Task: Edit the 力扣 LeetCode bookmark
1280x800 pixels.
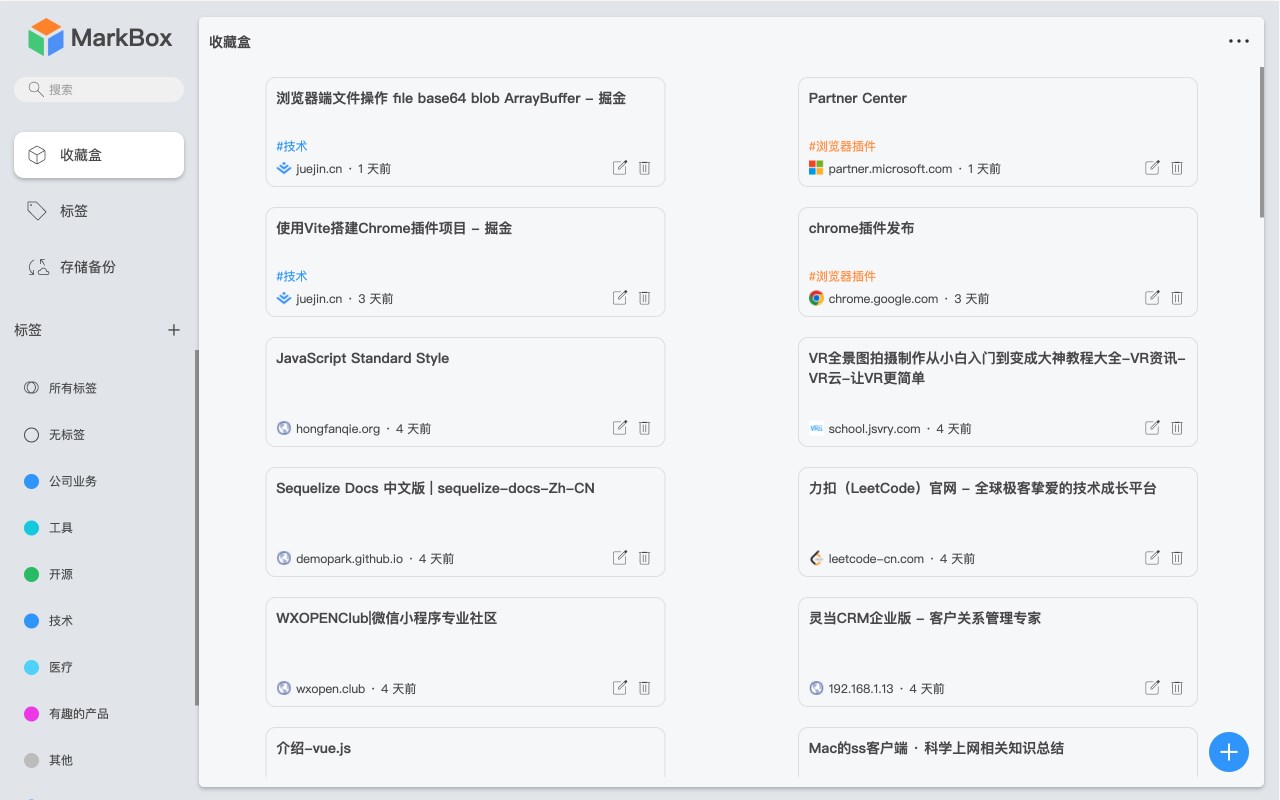Action: 1152,558
